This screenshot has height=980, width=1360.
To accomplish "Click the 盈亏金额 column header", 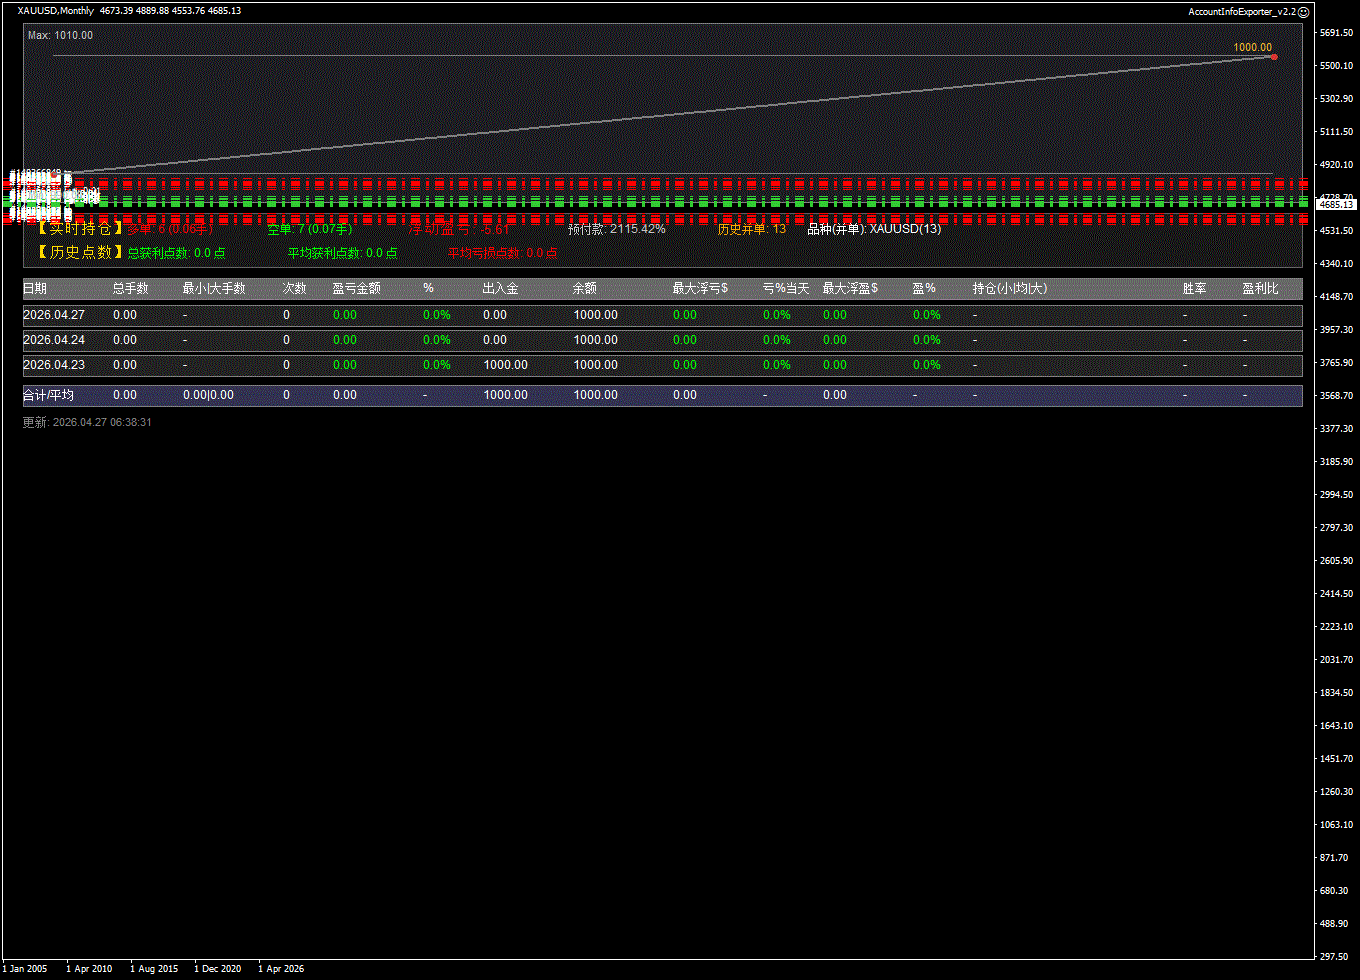I will coord(356,288).
